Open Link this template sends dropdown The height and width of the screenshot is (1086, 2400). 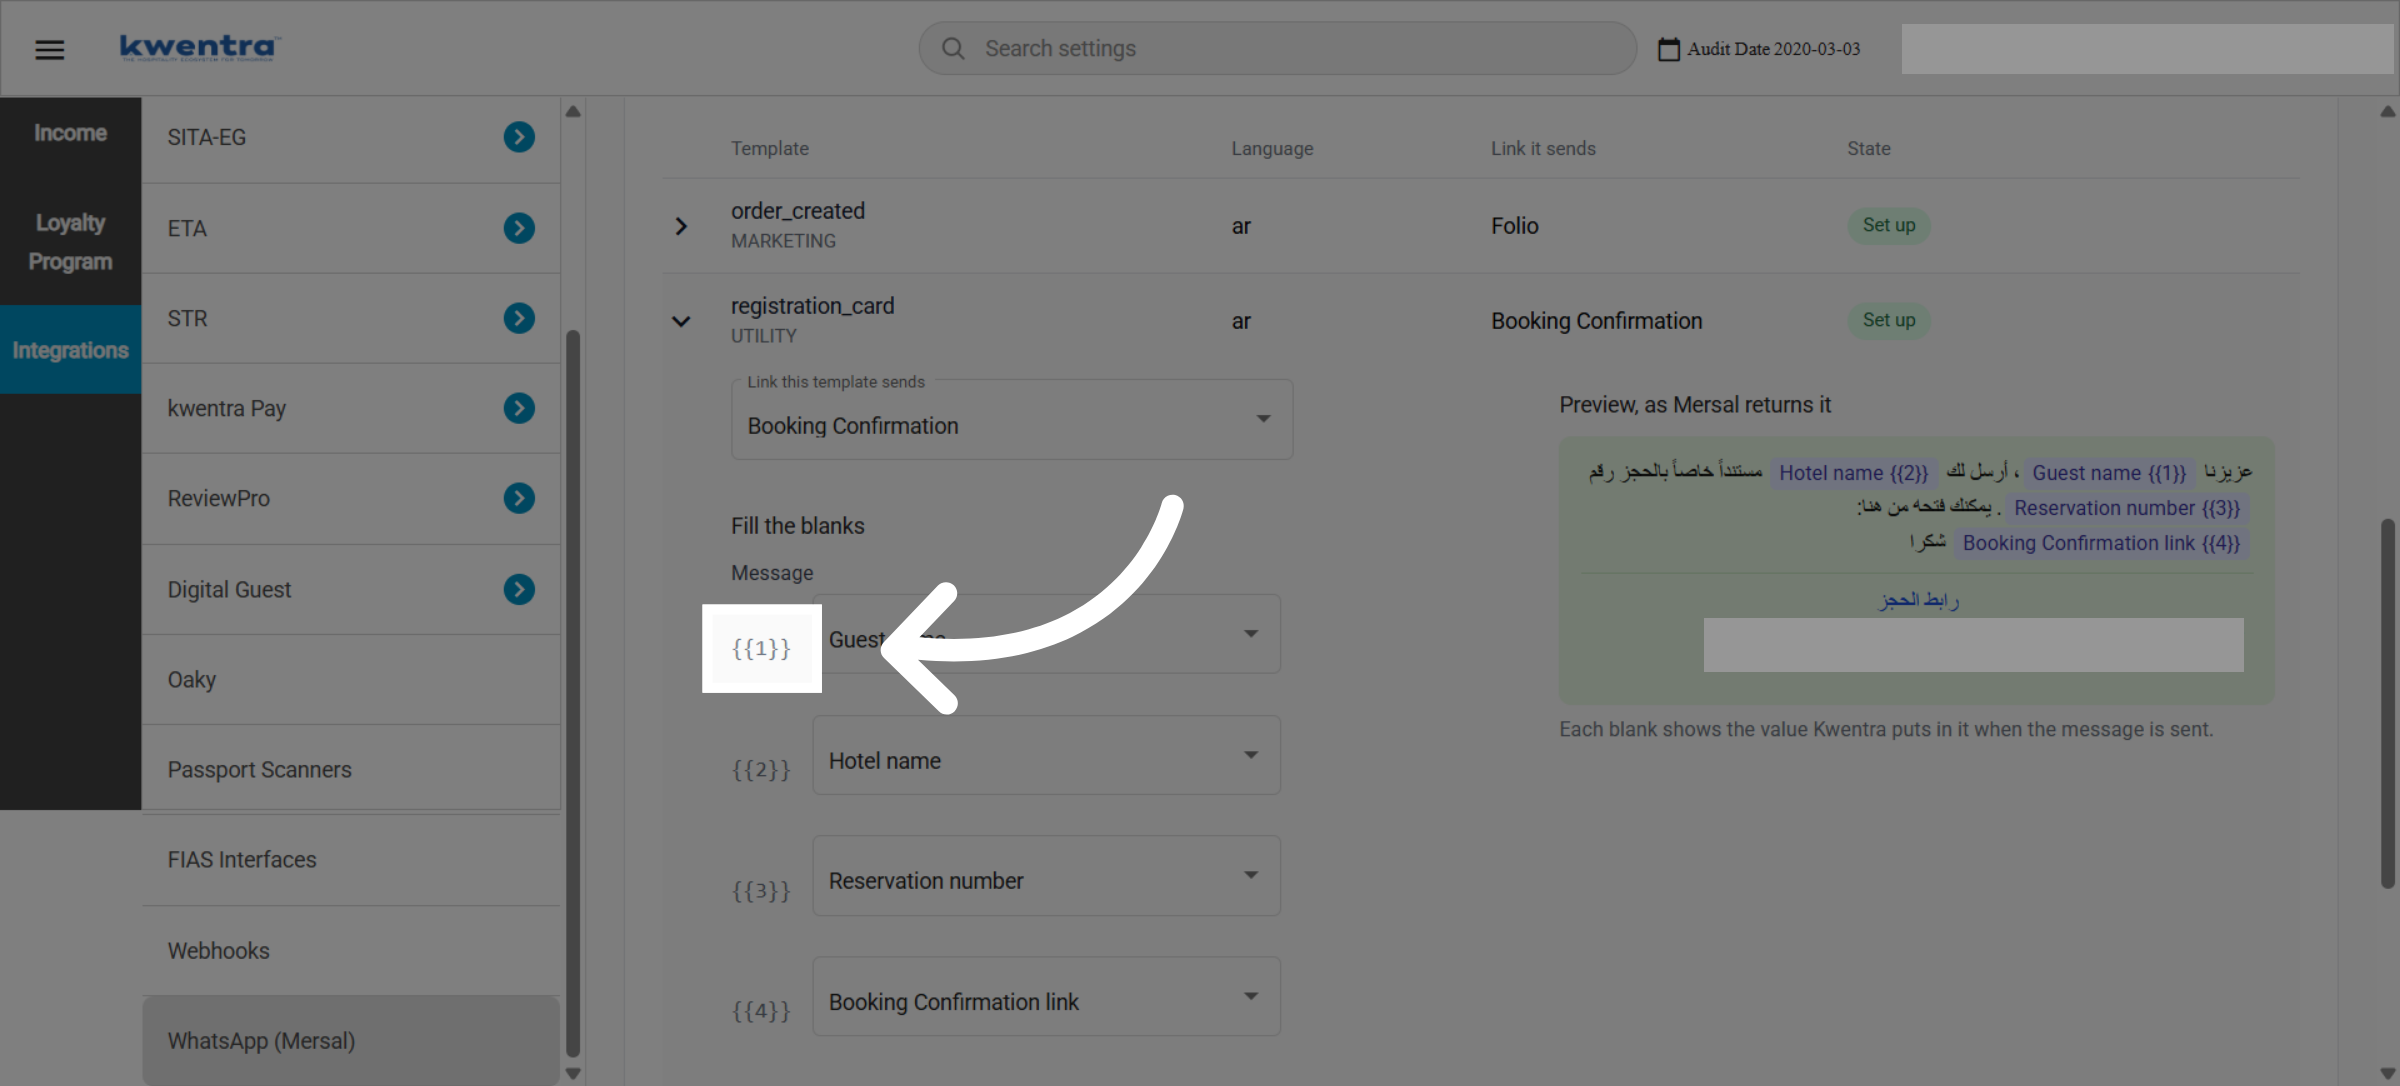tap(1012, 420)
